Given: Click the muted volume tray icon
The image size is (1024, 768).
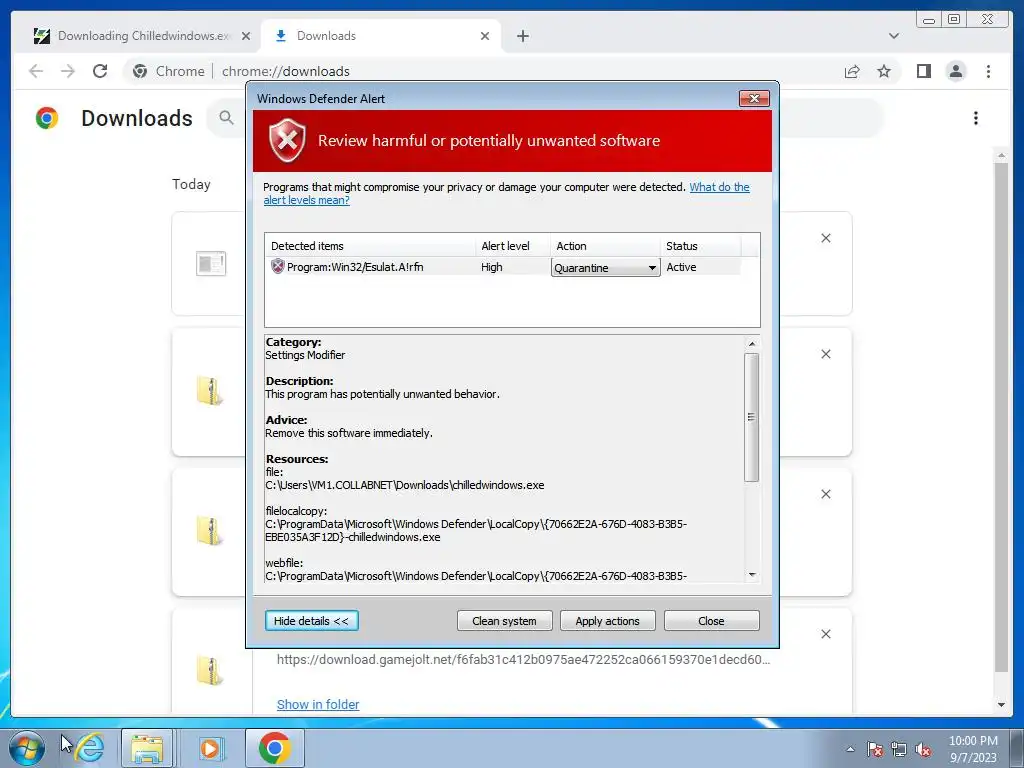Looking at the screenshot, I should coord(923,749).
